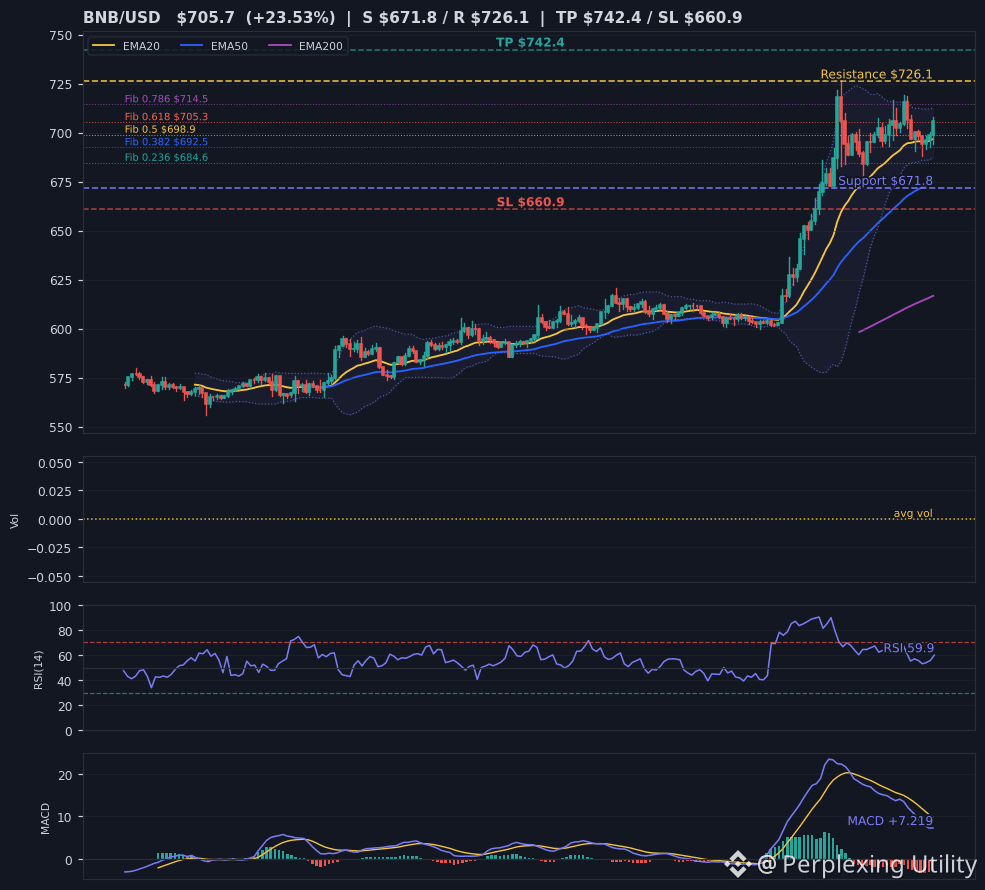Click the Fib 0.786 $714.5 label
The width and height of the screenshot is (985, 890).
click(x=166, y=99)
